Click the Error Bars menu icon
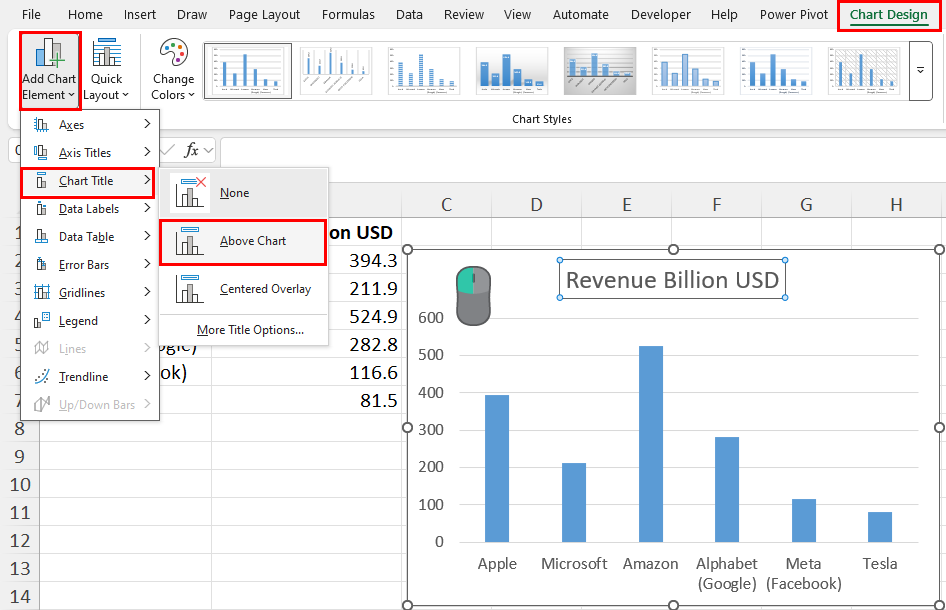The width and height of the screenshot is (946, 610). pos(41,264)
